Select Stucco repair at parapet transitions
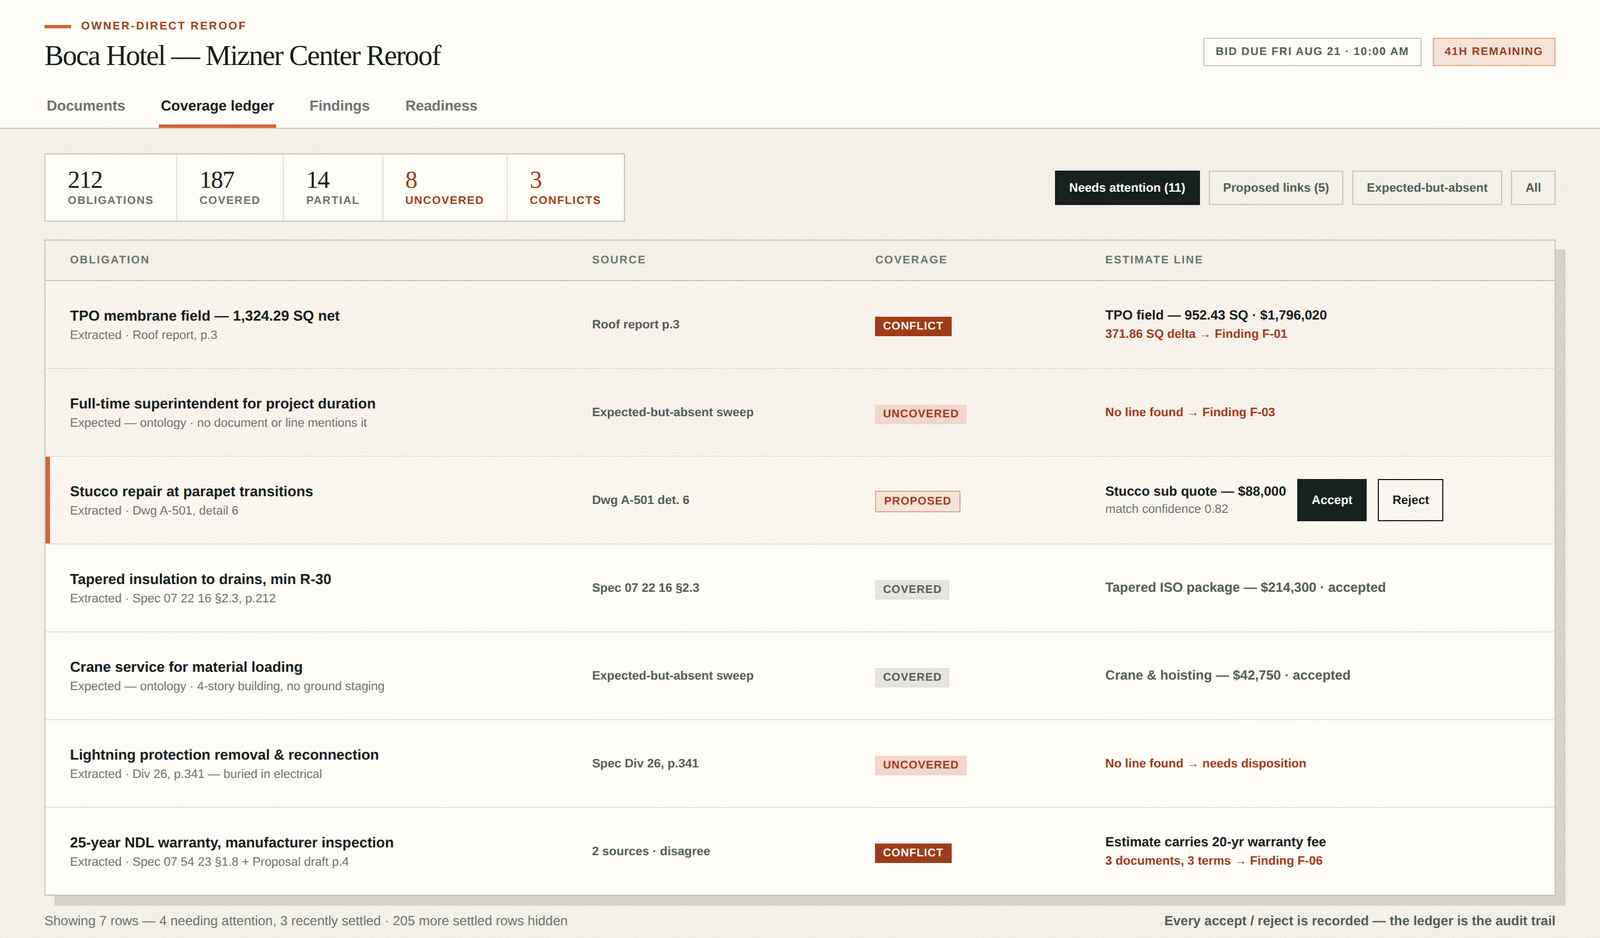1600x938 pixels. (800, 500)
